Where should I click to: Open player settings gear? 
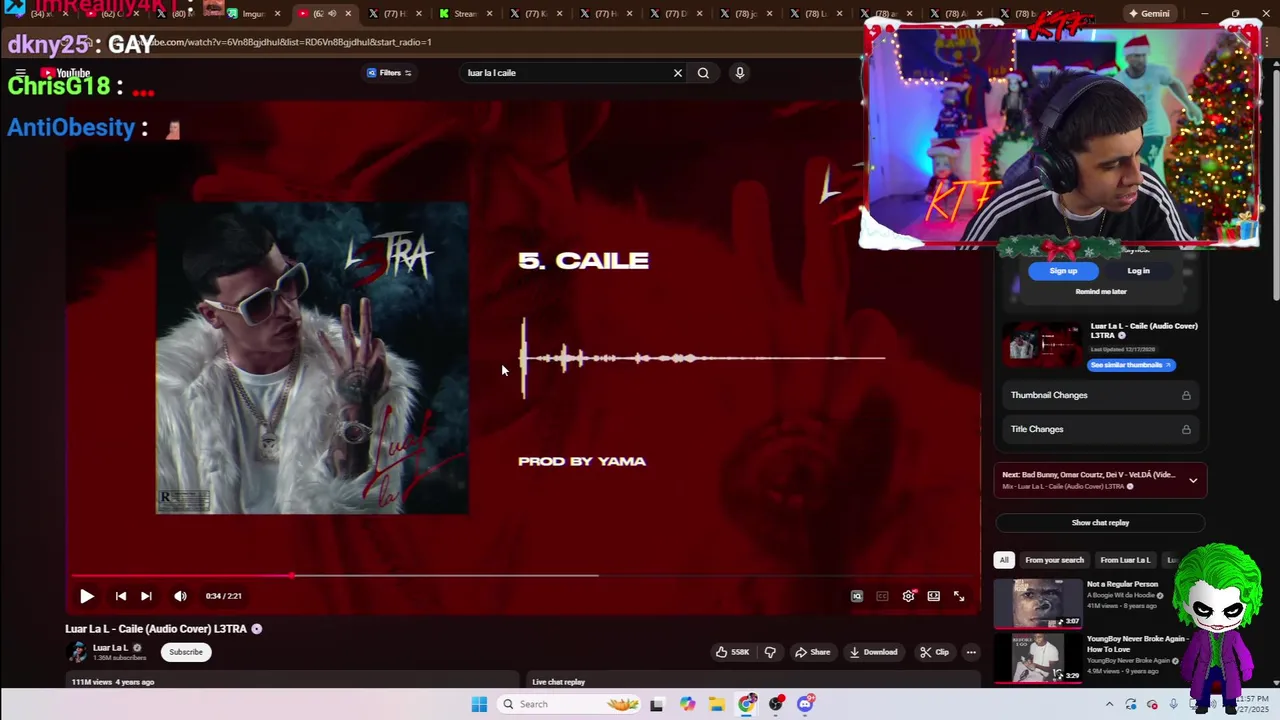click(x=908, y=596)
